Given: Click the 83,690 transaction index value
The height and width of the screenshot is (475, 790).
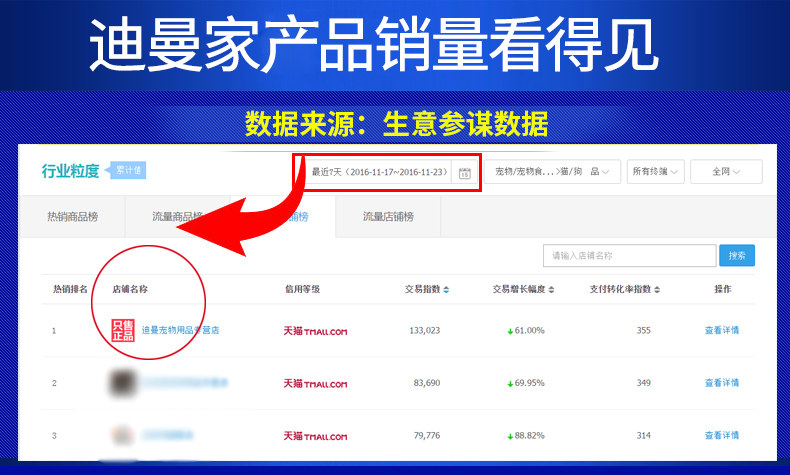Looking at the screenshot, I should click(x=427, y=383).
